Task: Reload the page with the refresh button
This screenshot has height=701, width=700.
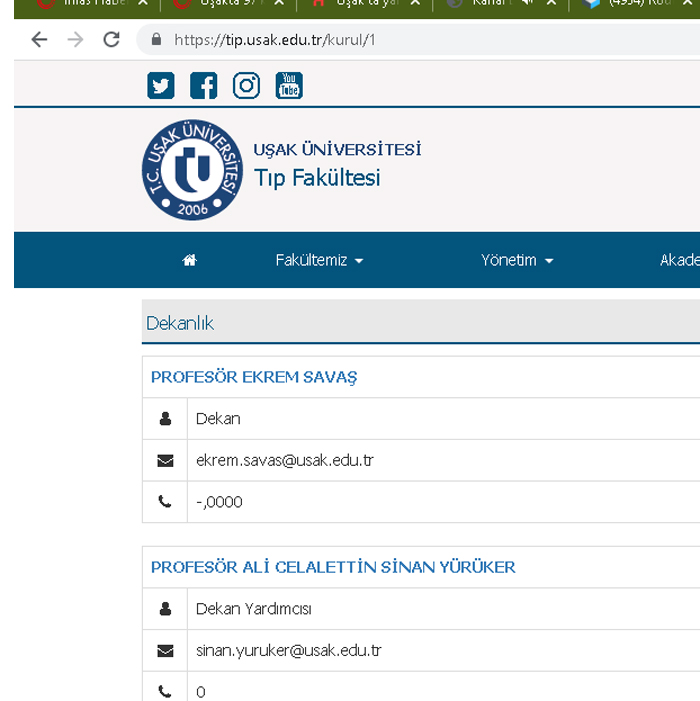Action: coord(111,40)
